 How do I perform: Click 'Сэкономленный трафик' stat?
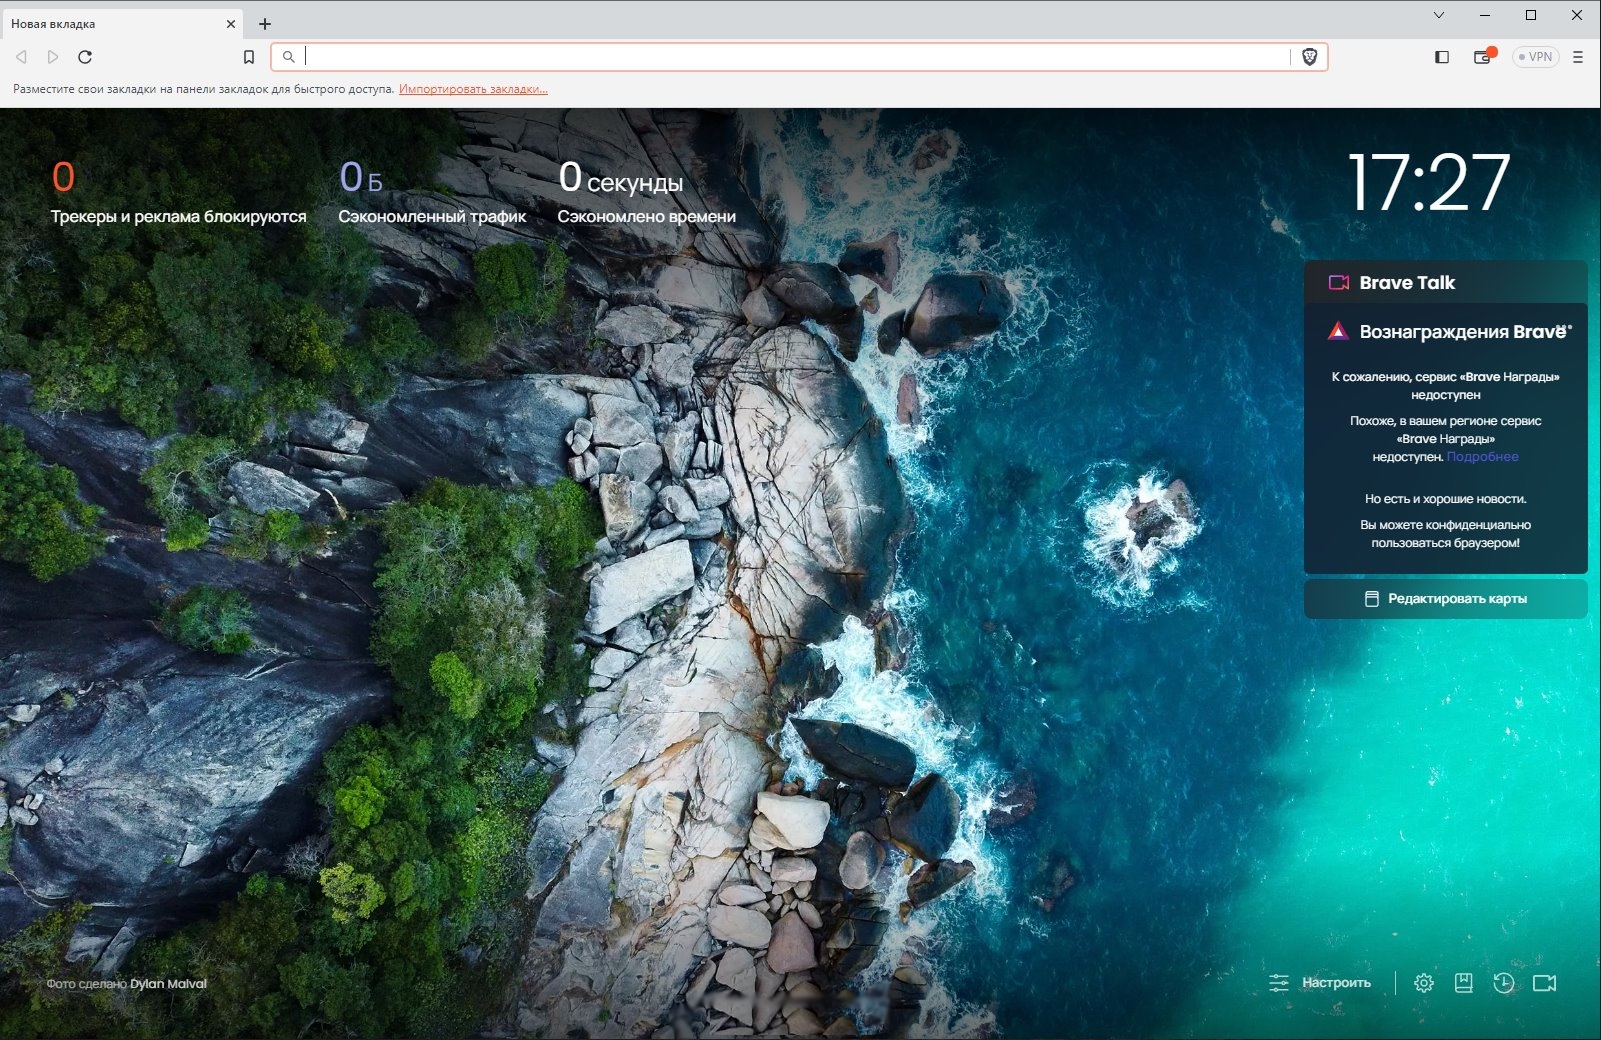432,192
